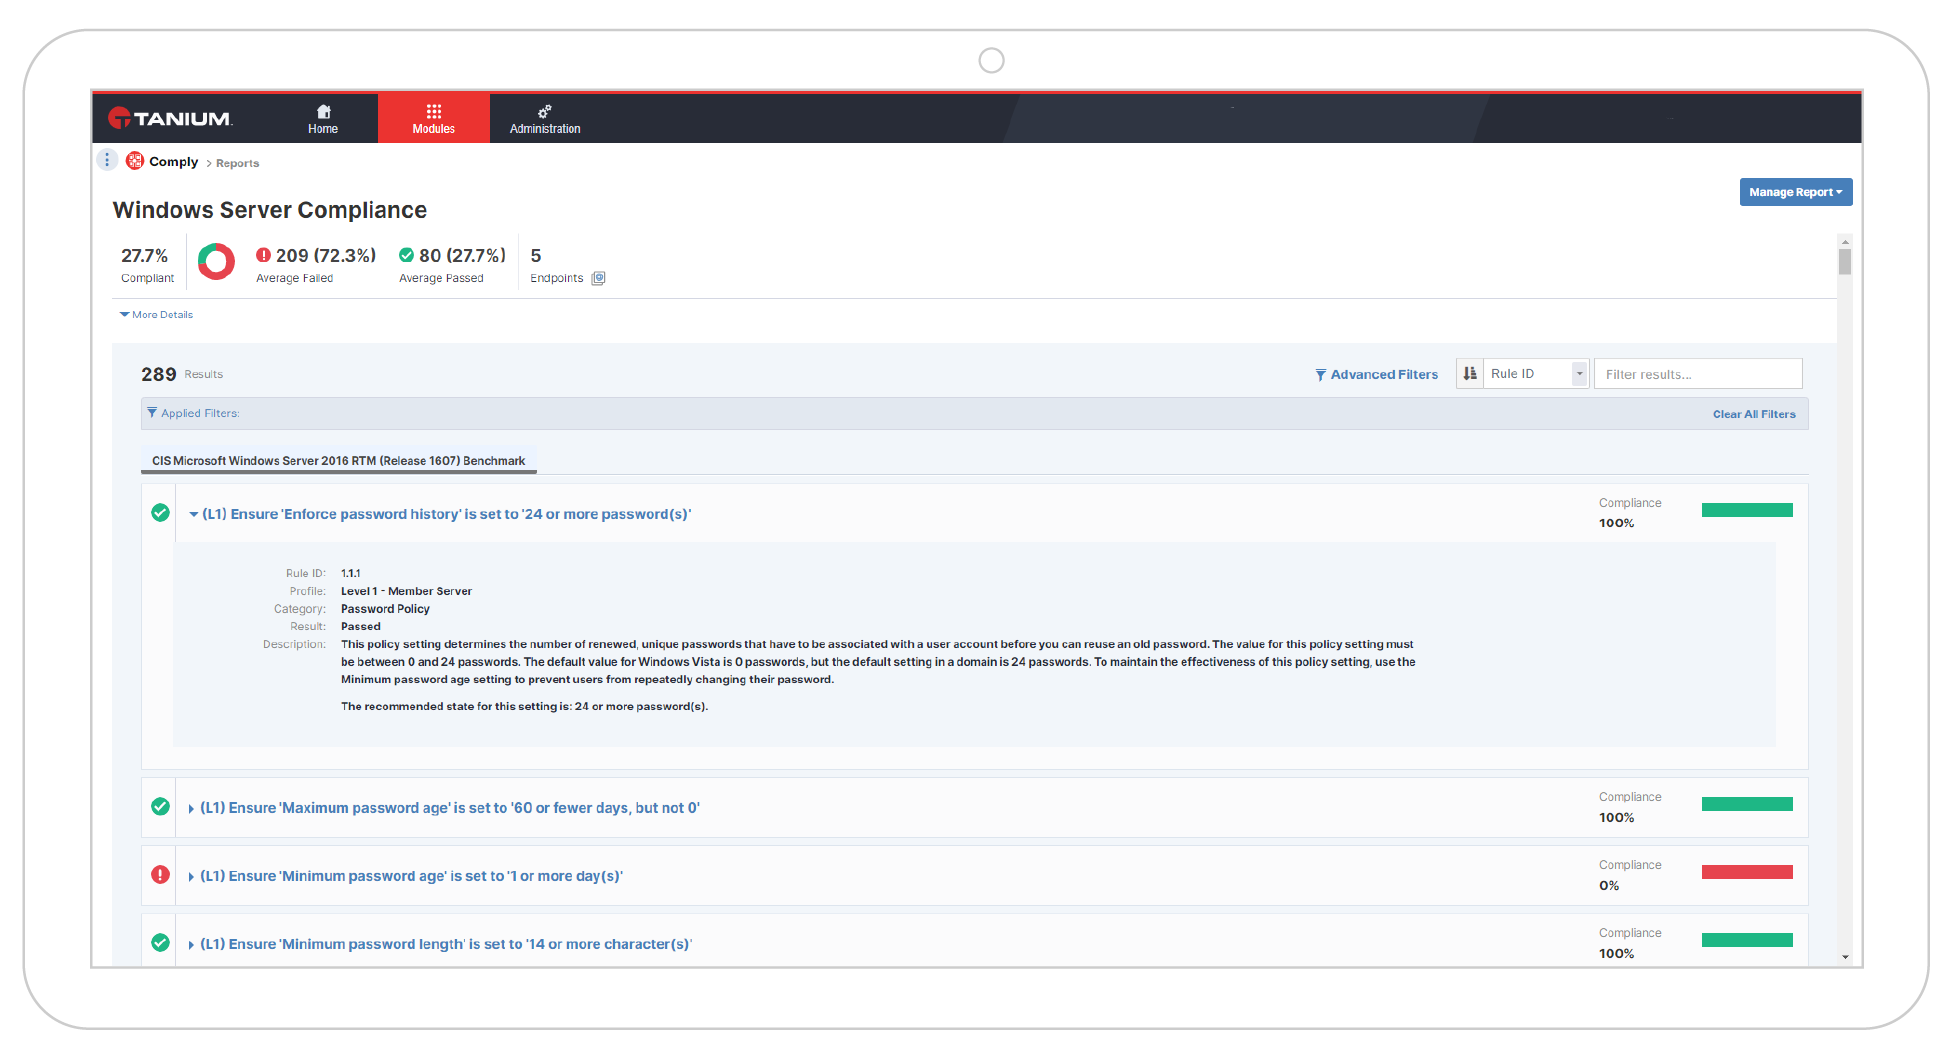Open the Modules menu
Image resolution: width=1951 pixels, height=1050 pixels.
coord(434,118)
